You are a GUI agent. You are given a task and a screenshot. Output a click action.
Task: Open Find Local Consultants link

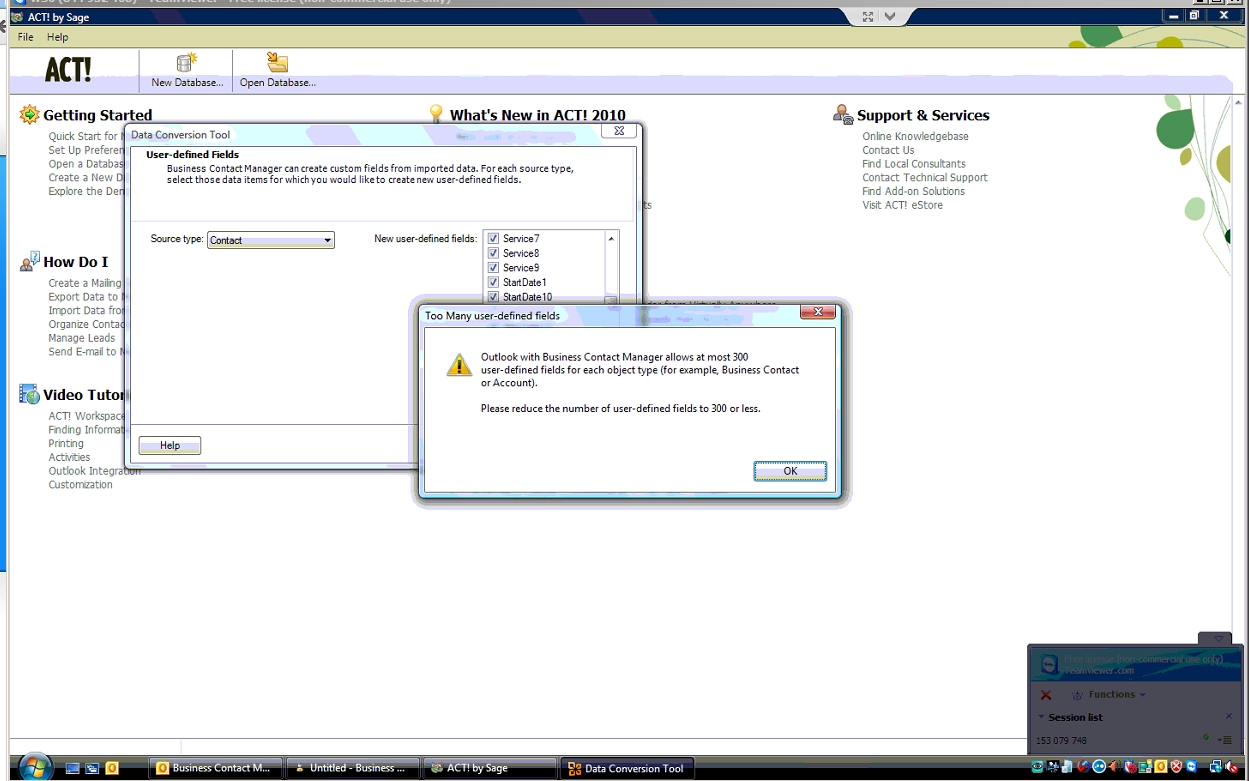914,164
